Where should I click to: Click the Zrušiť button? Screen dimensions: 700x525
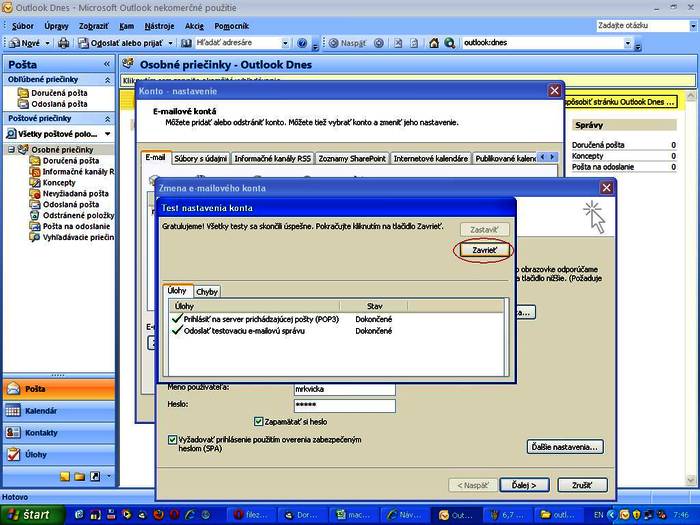coord(583,485)
